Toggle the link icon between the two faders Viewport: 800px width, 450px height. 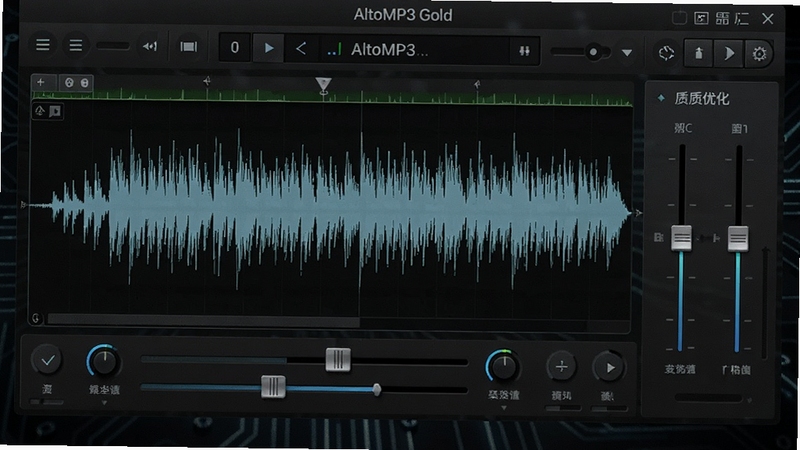pyautogui.click(x=709, y=238)
